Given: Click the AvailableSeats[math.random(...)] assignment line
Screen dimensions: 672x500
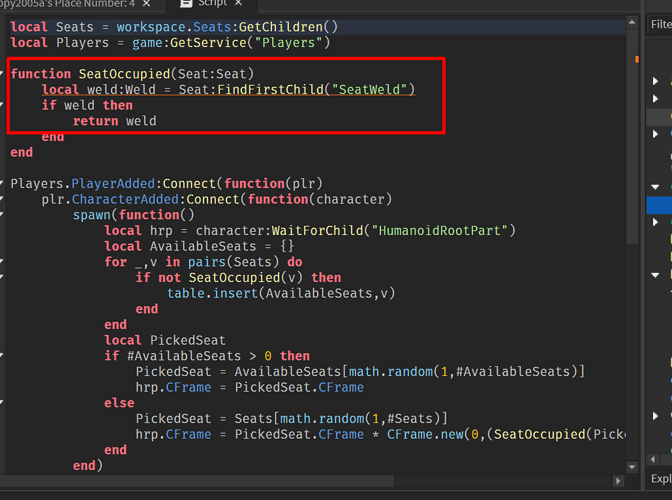Looking at the screenshot, I should pyautogui.click(x=360, y=372).
